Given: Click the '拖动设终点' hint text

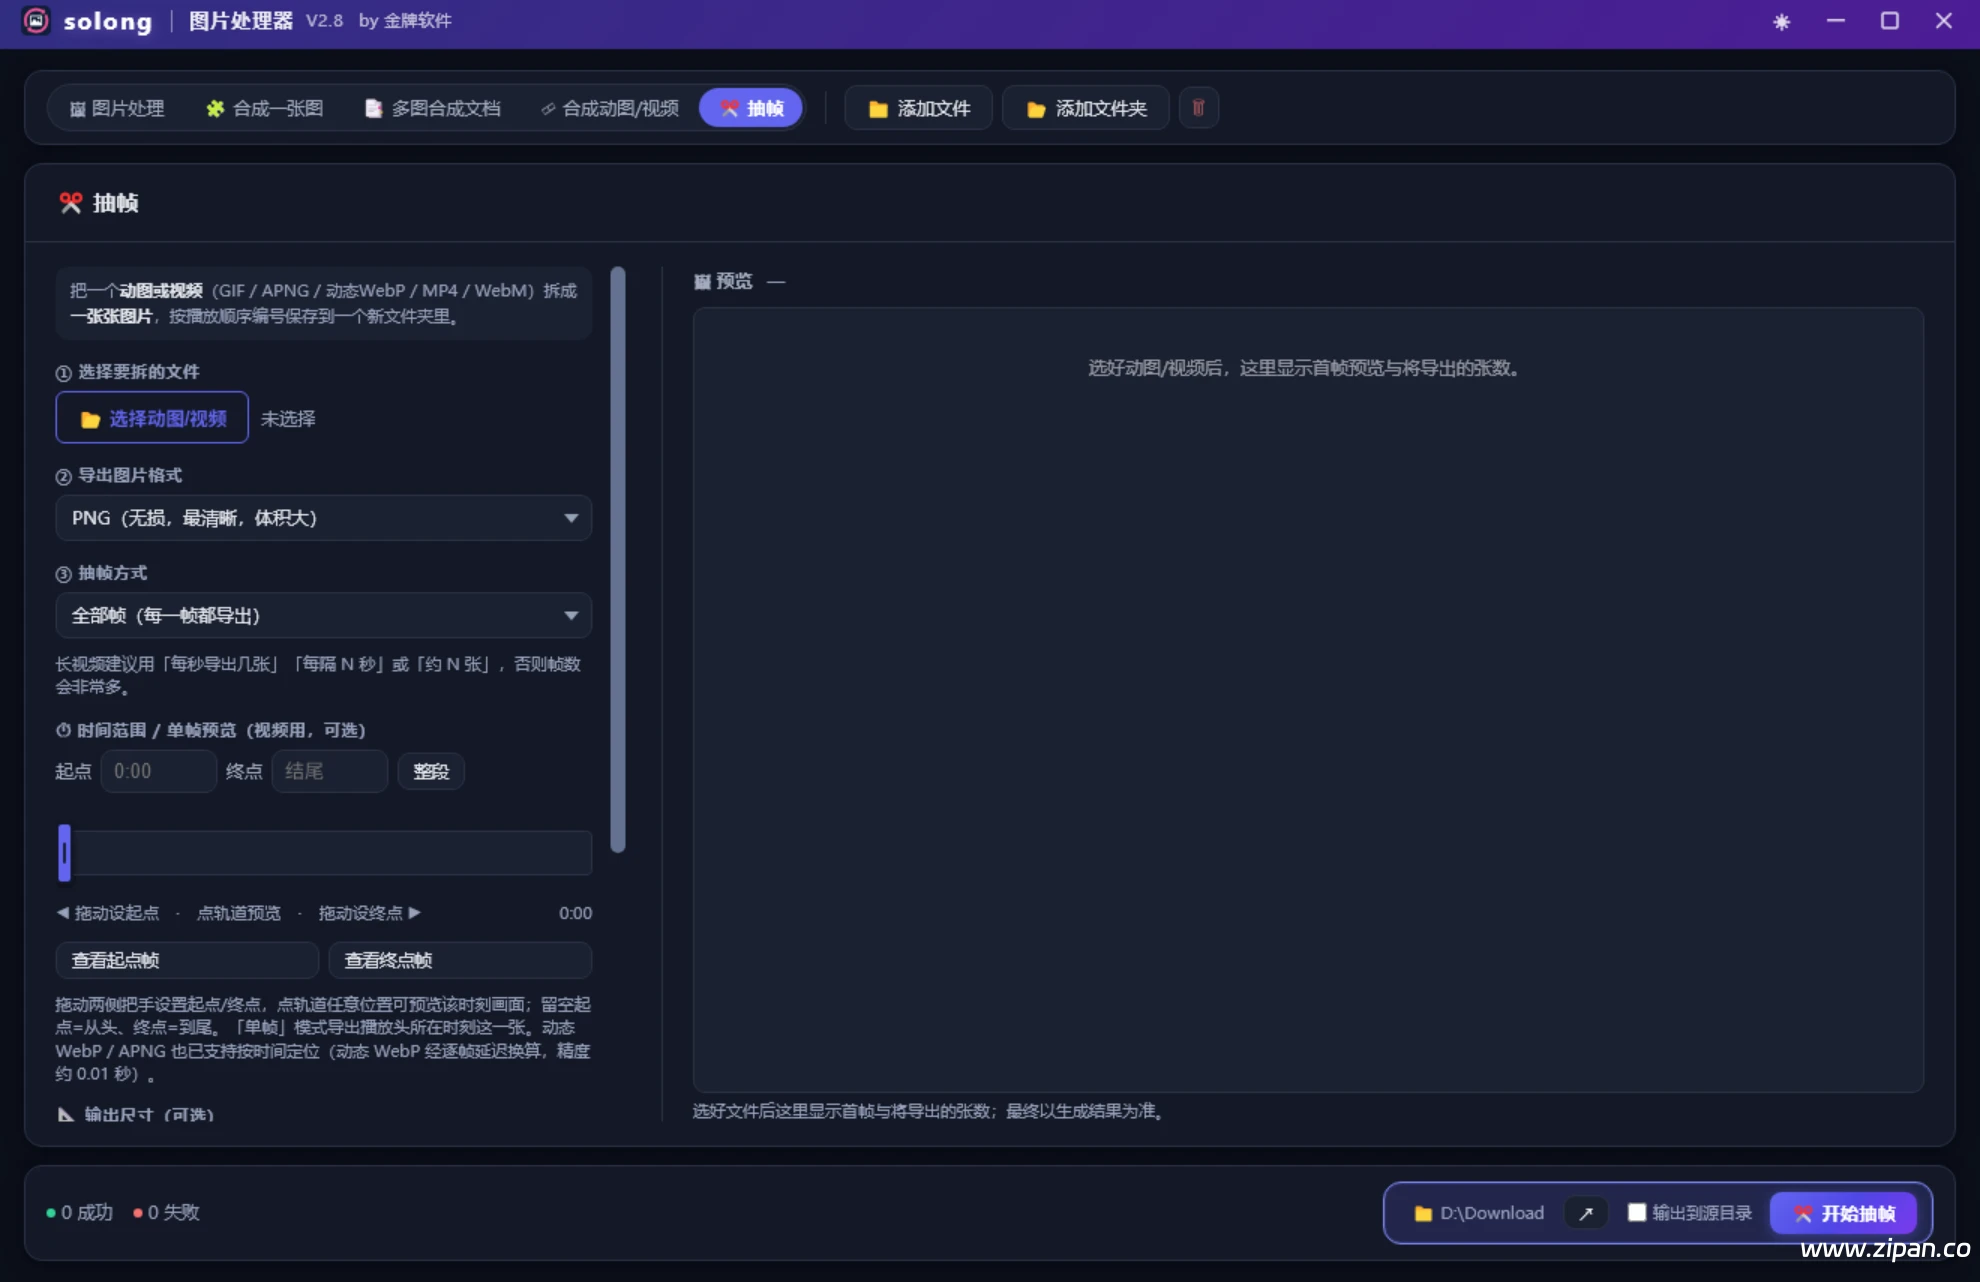Looking at the screenshot, I should pyautogui.click(x=360, y=913).
